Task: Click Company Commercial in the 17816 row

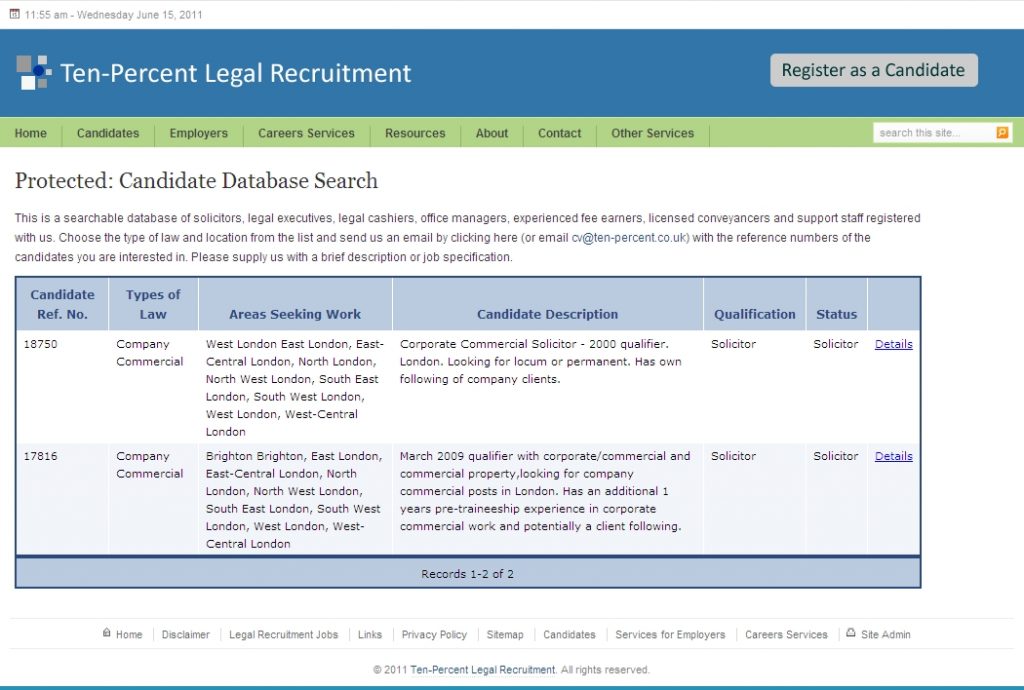Action: point(150,465)
